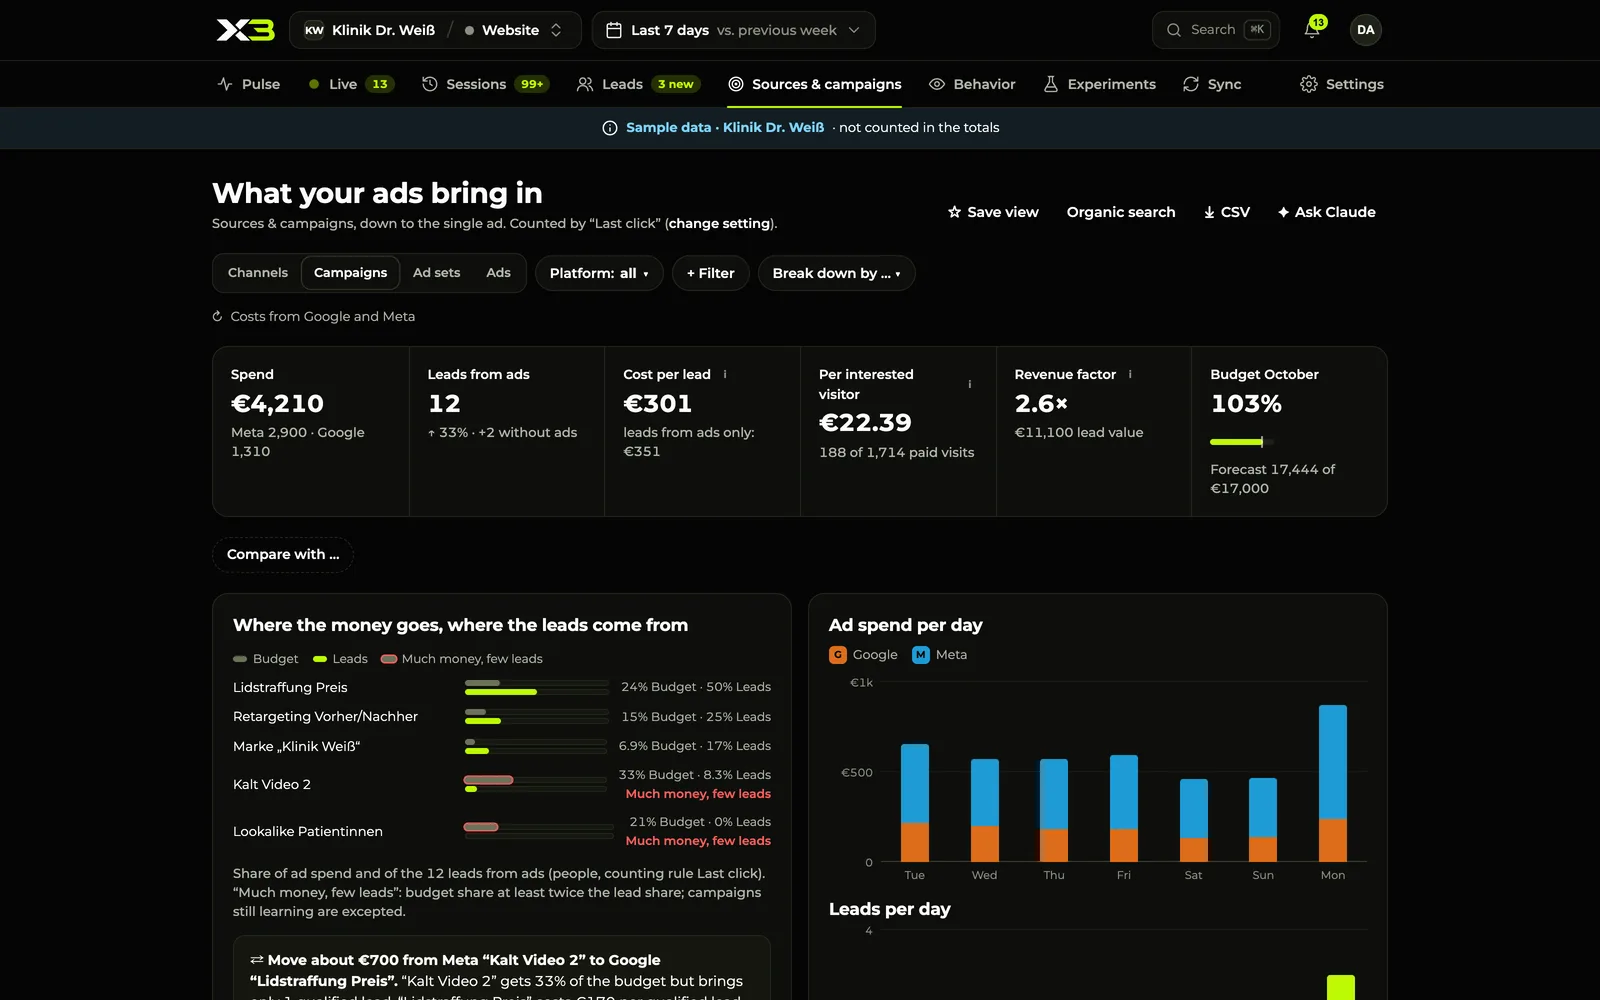Add a filter with + Filter
The width and height of the screenshot is (1600, 1000).
point(711,273)
